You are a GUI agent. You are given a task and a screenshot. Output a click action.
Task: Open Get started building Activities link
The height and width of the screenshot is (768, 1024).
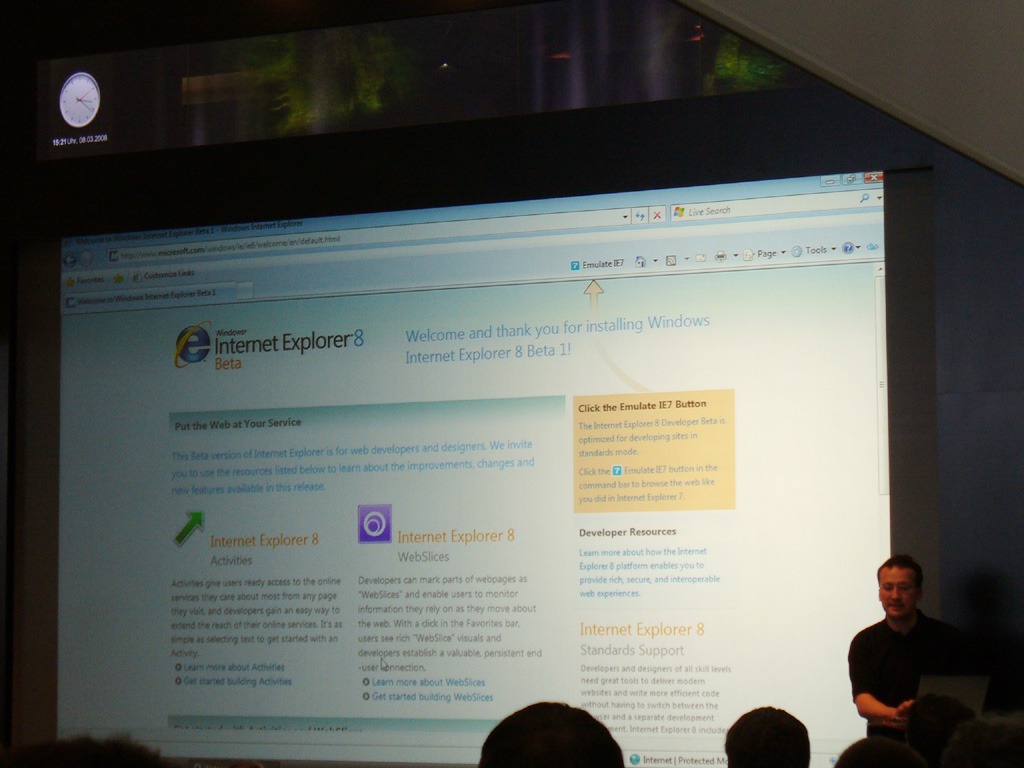click(238, 681)
